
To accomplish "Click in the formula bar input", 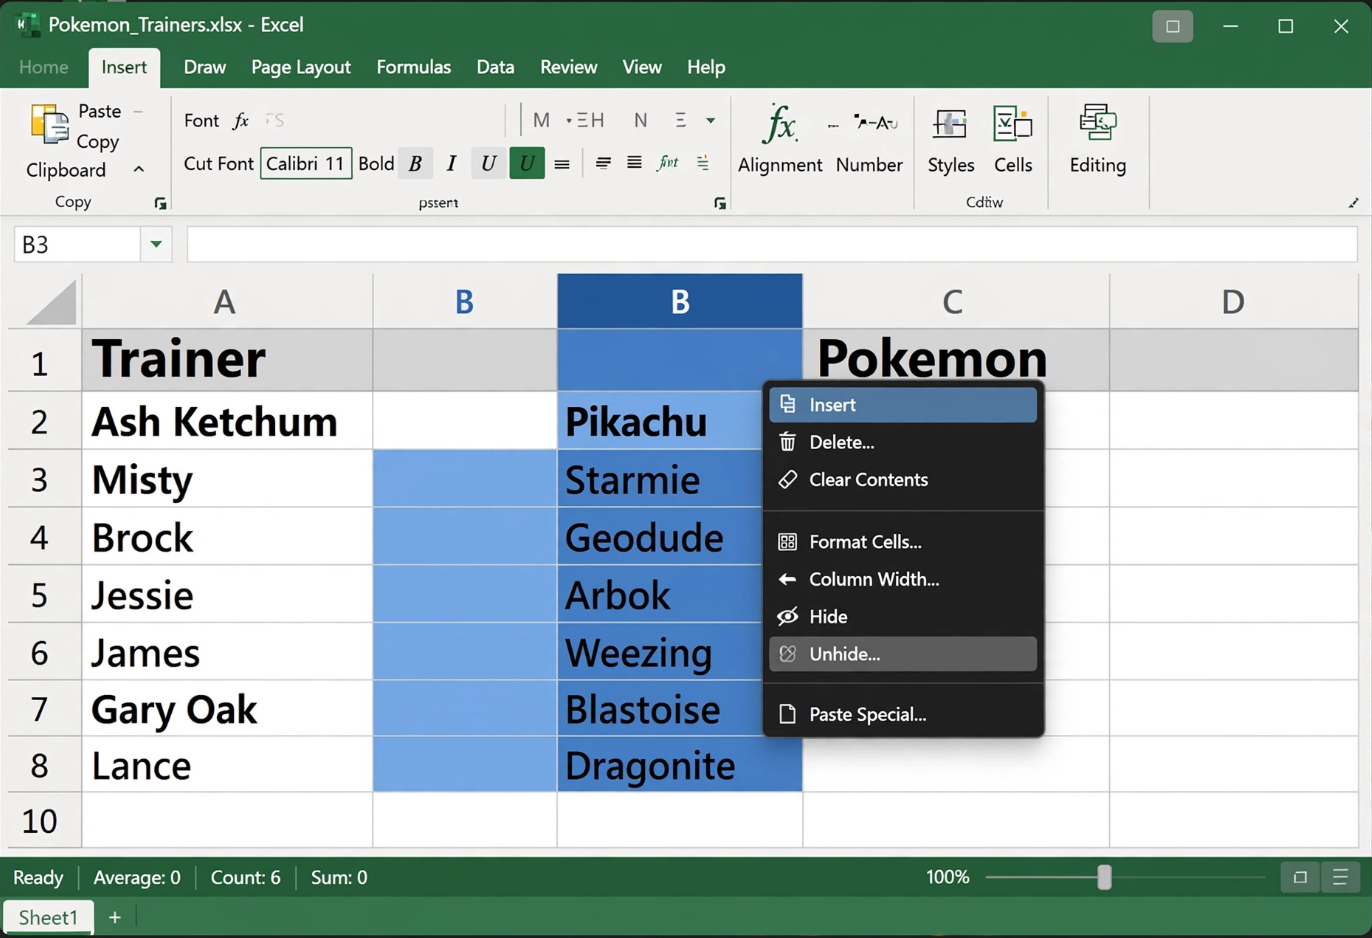I will pyautogui.click(x=772, y=245).
